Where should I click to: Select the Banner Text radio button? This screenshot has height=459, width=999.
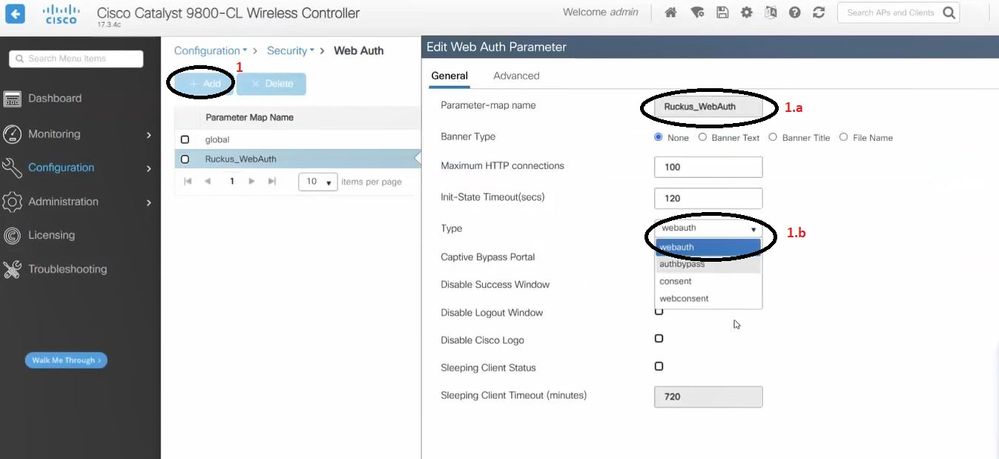[703, 137]
